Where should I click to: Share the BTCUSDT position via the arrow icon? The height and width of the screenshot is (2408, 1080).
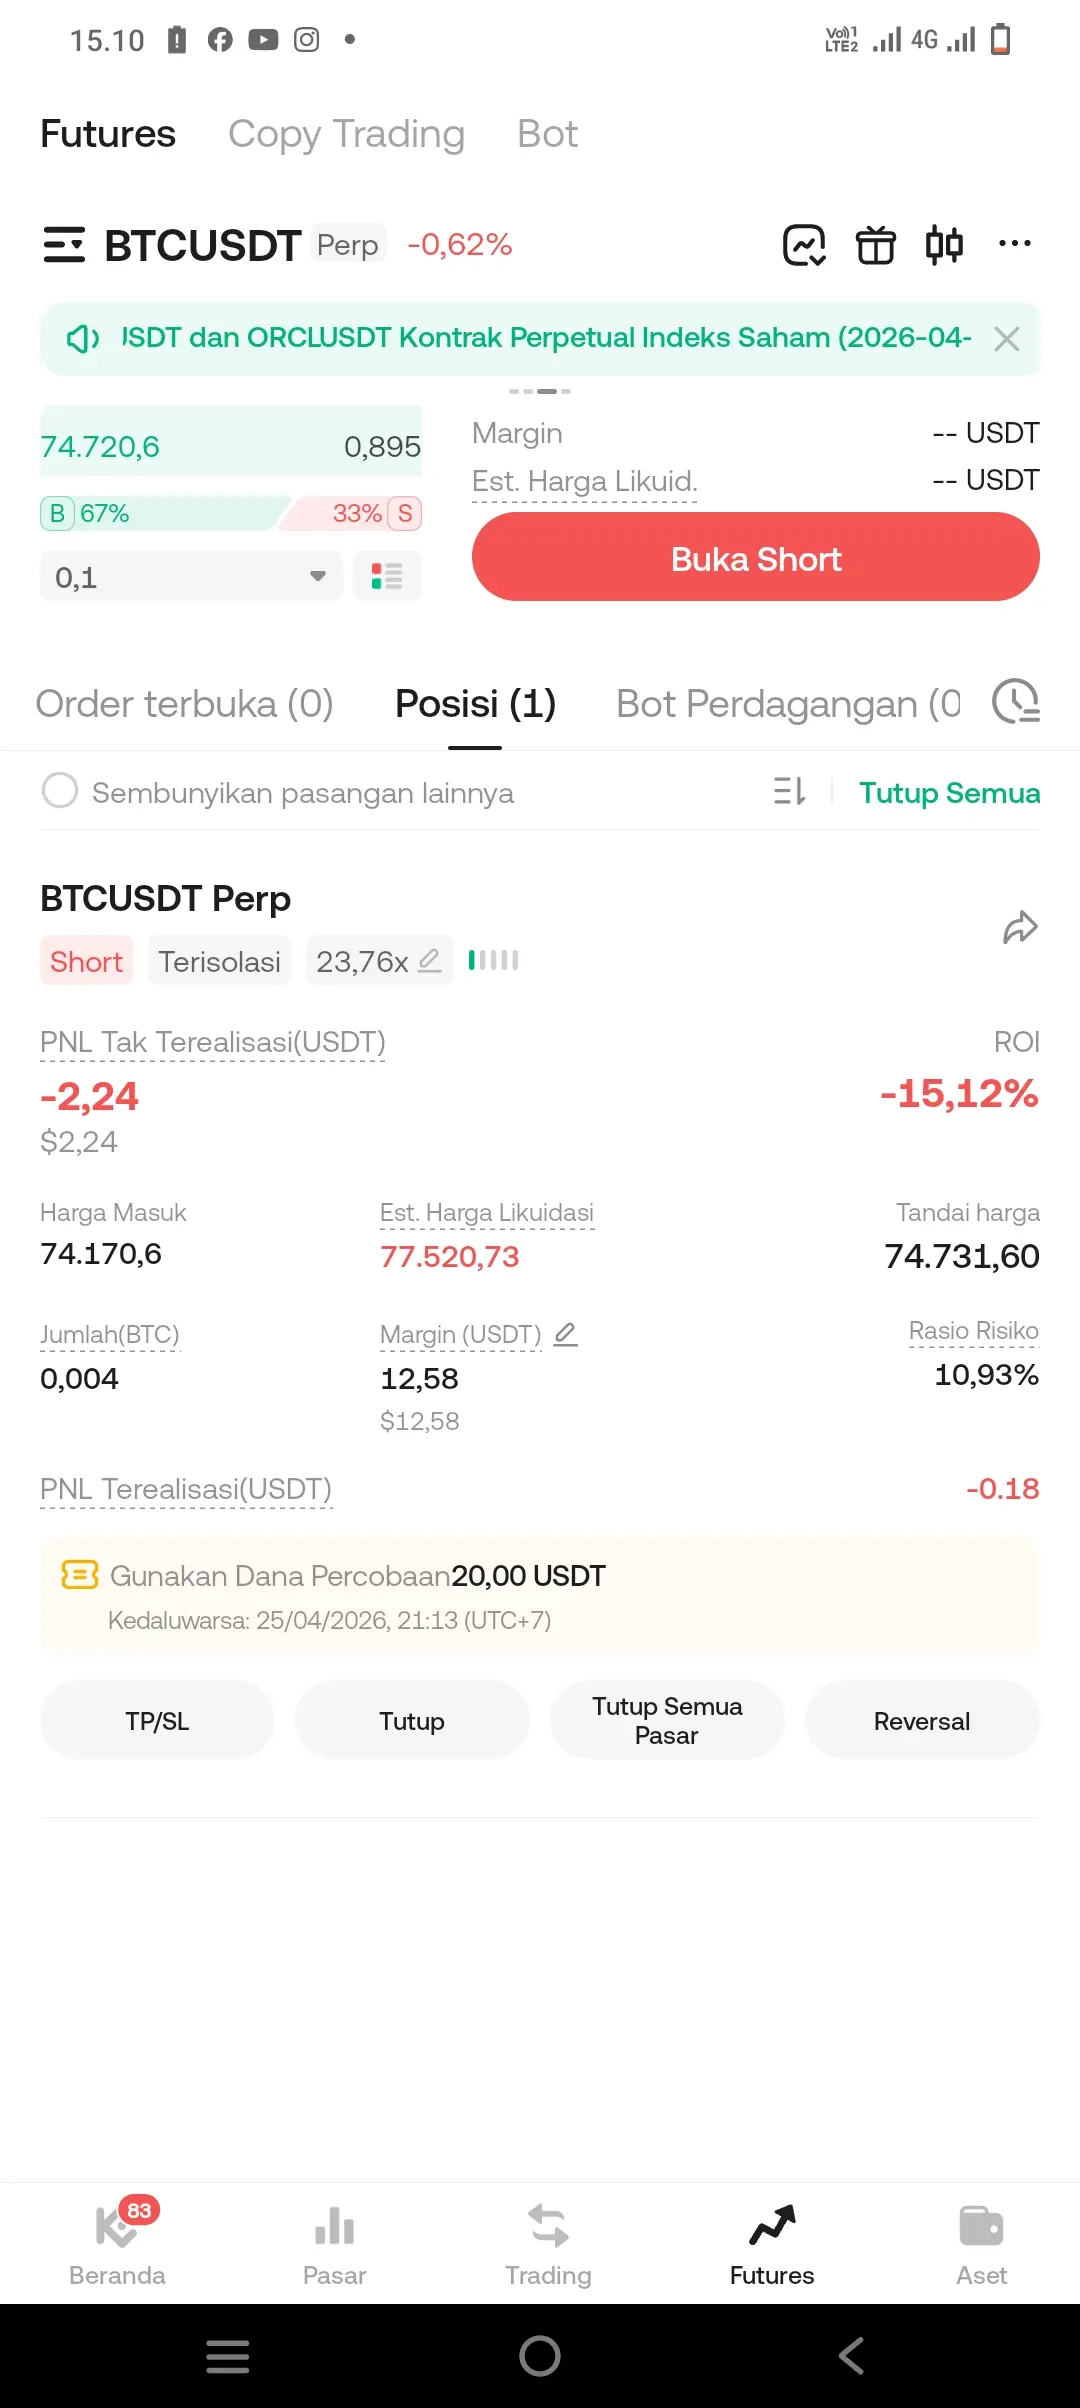tap(1020, 927)
